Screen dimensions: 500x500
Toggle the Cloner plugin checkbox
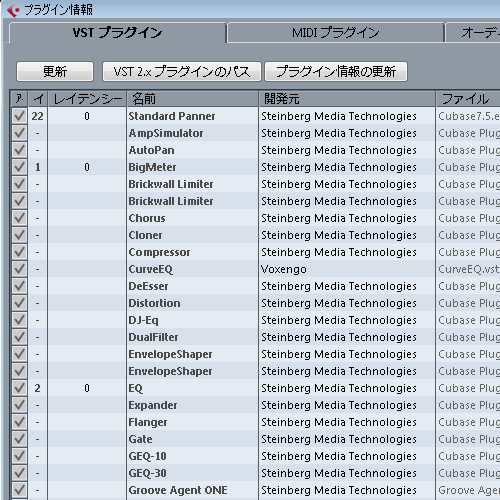(x=19, y=235)
